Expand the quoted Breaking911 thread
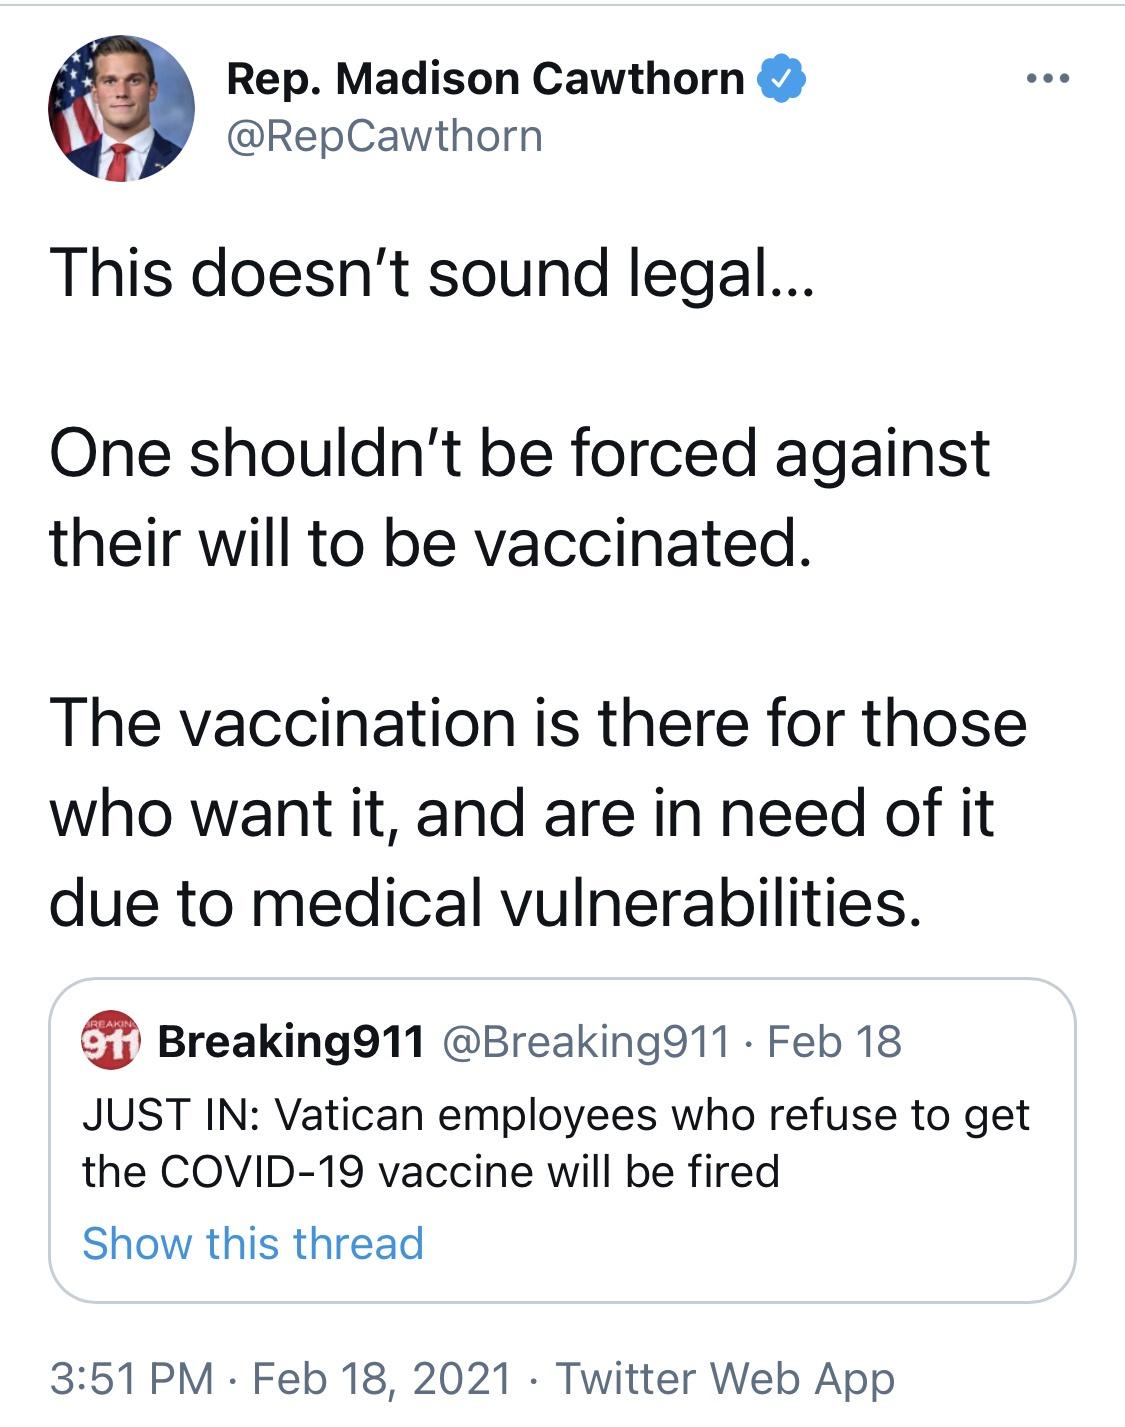Image resolution: width=1125 pixels, height=1427 pixels. pyautogui.click(x=253, y=1244)
